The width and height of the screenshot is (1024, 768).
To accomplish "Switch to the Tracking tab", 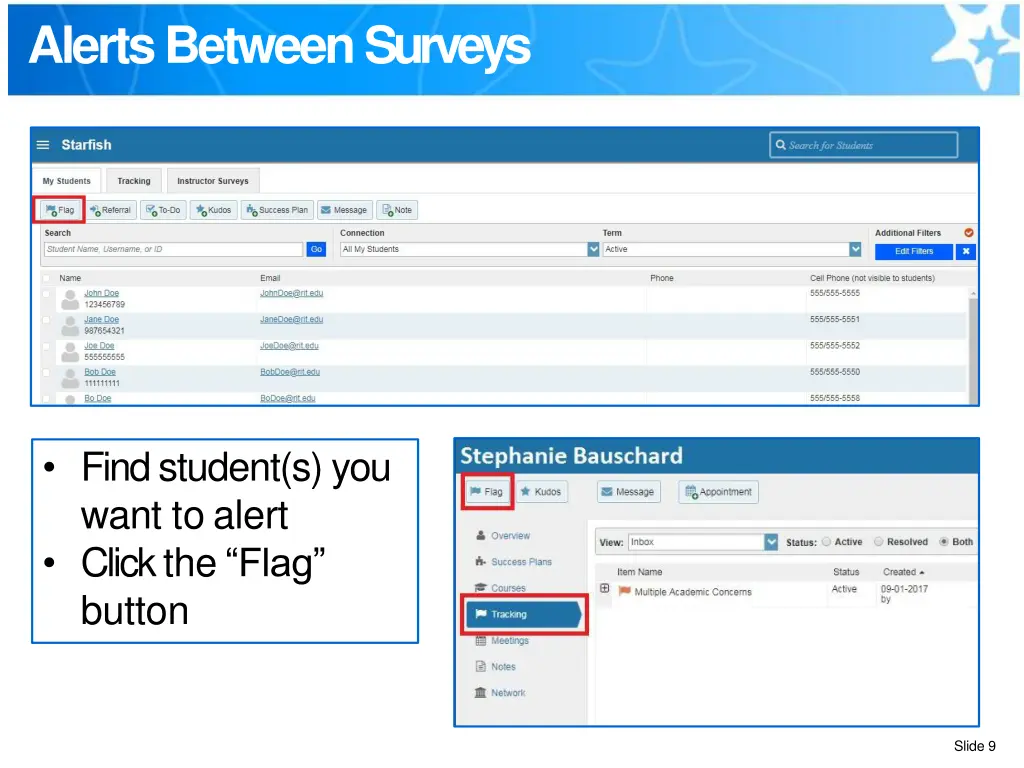I will (x=134, y=181).
